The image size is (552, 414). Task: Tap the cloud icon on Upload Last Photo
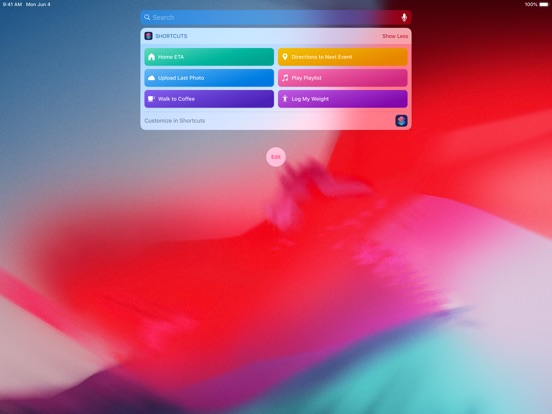151,78
